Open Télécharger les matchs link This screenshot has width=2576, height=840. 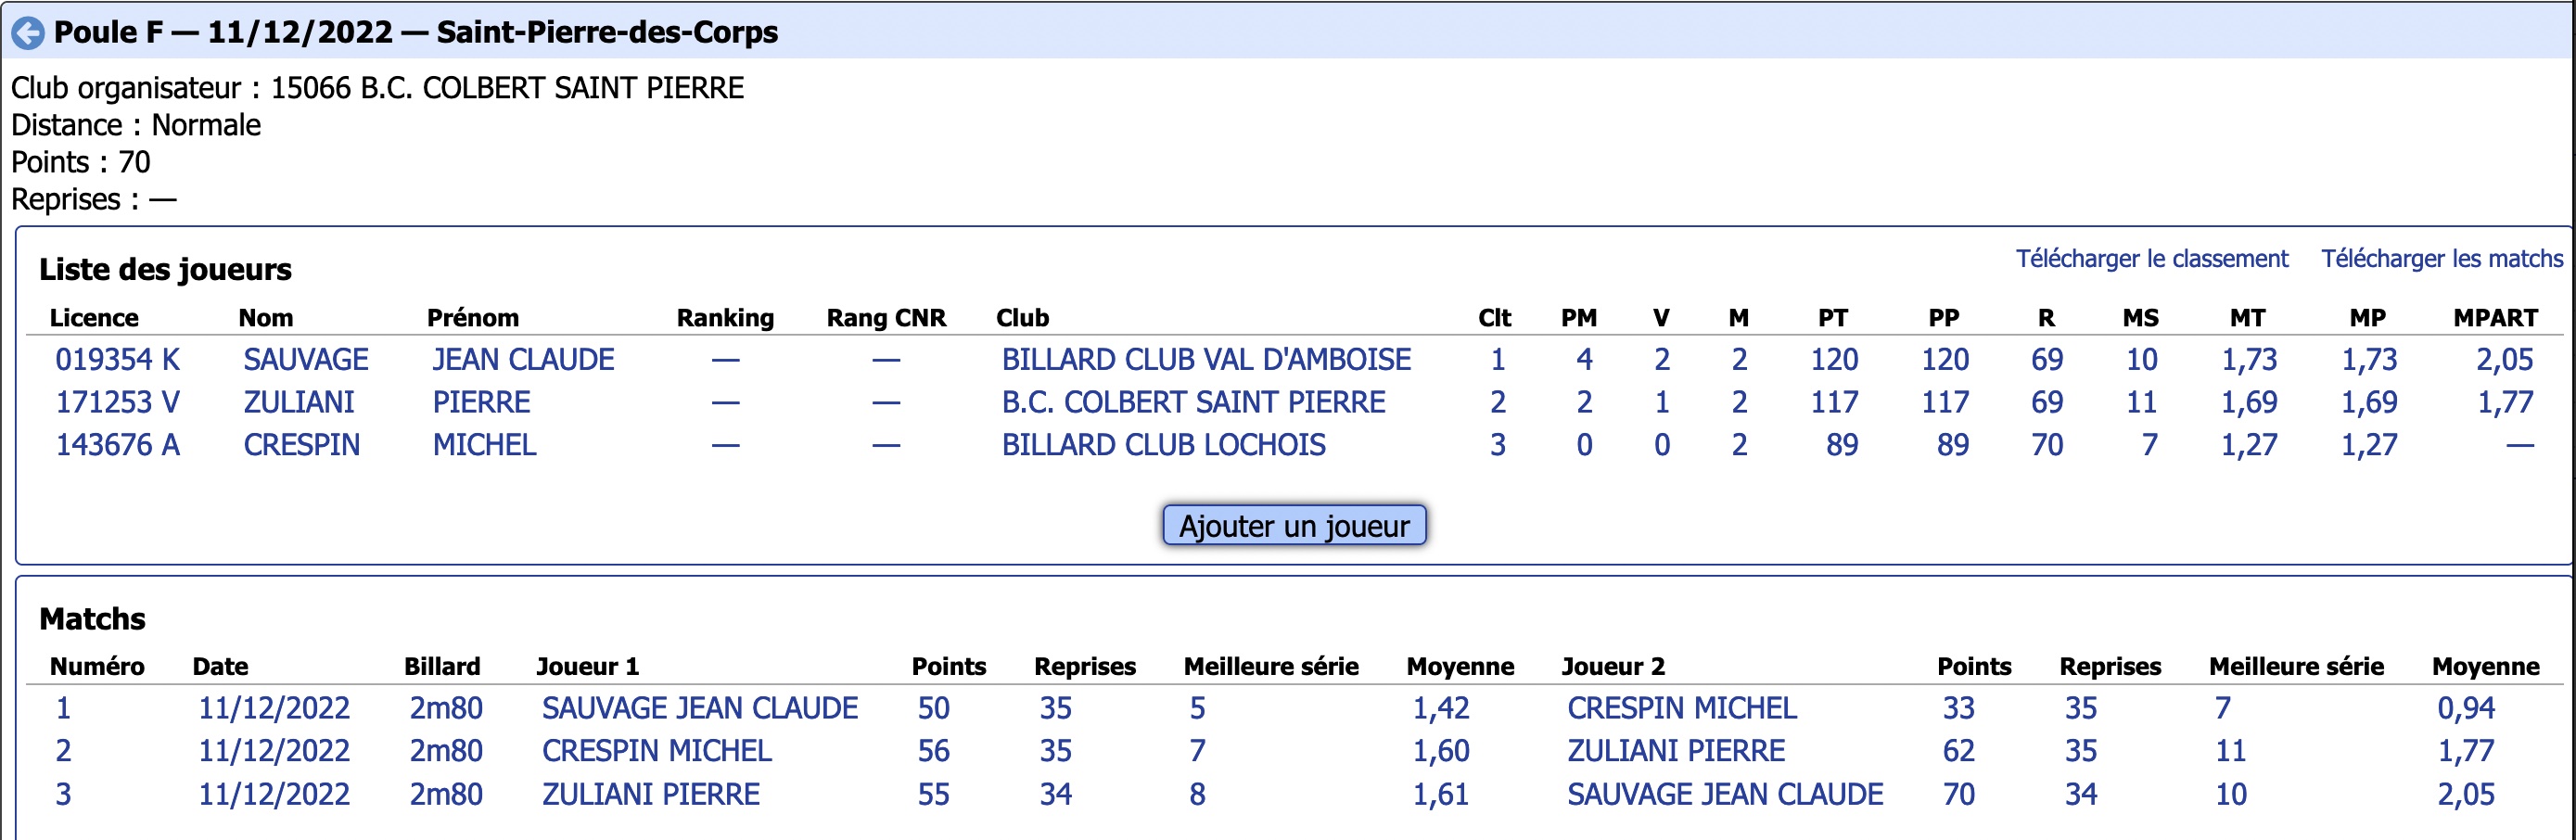(x=2441, y=259)
